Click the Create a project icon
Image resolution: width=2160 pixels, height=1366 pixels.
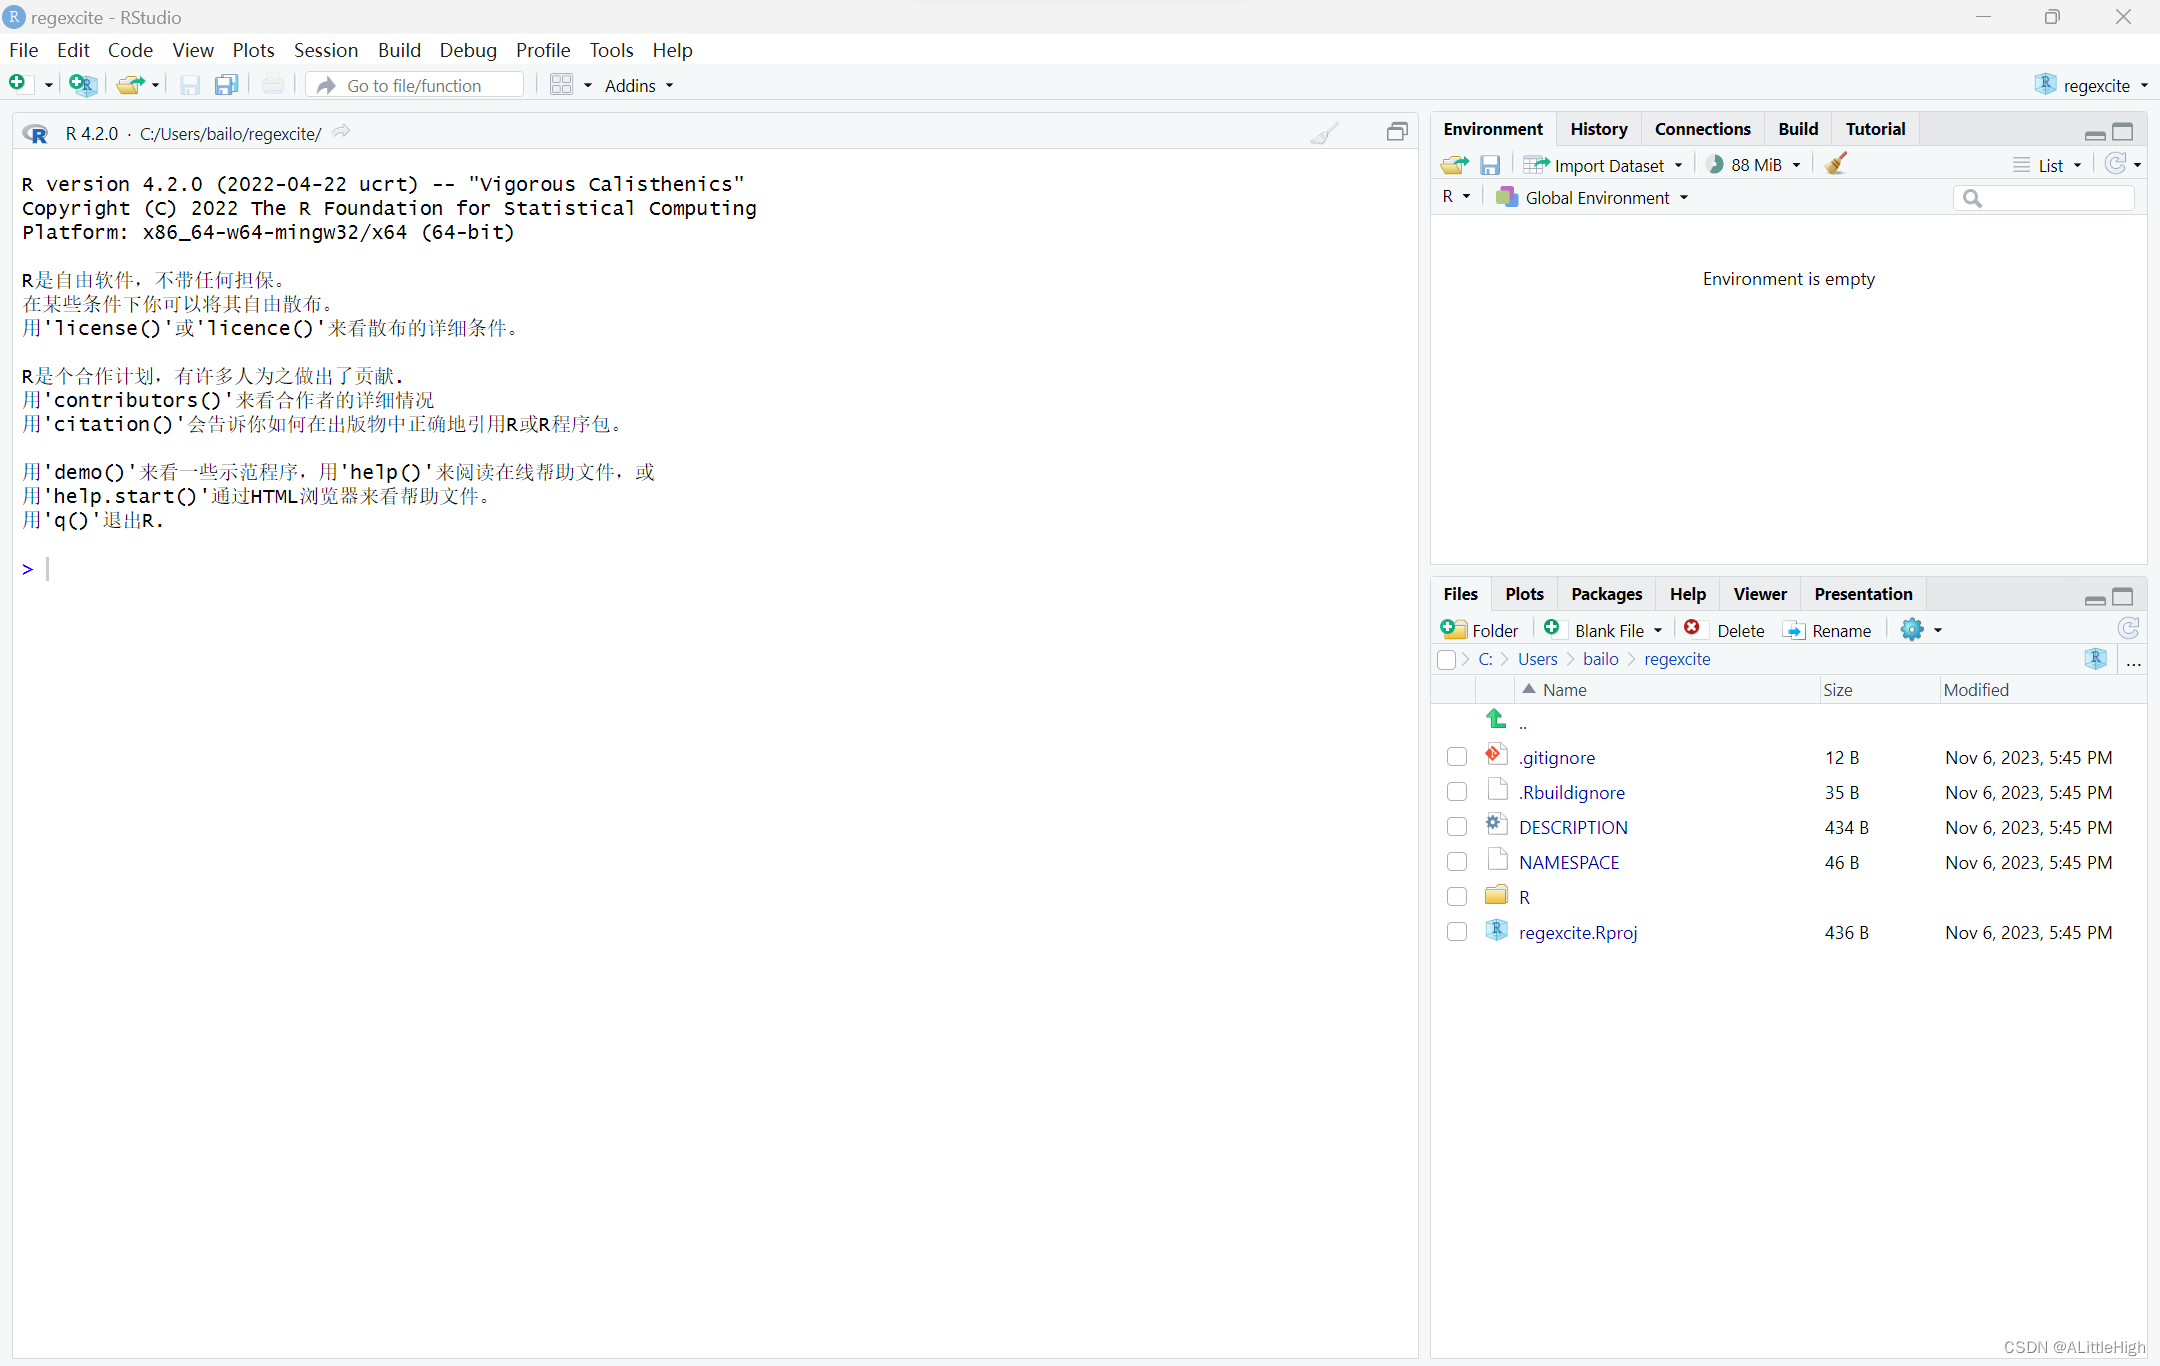point(82,84)
